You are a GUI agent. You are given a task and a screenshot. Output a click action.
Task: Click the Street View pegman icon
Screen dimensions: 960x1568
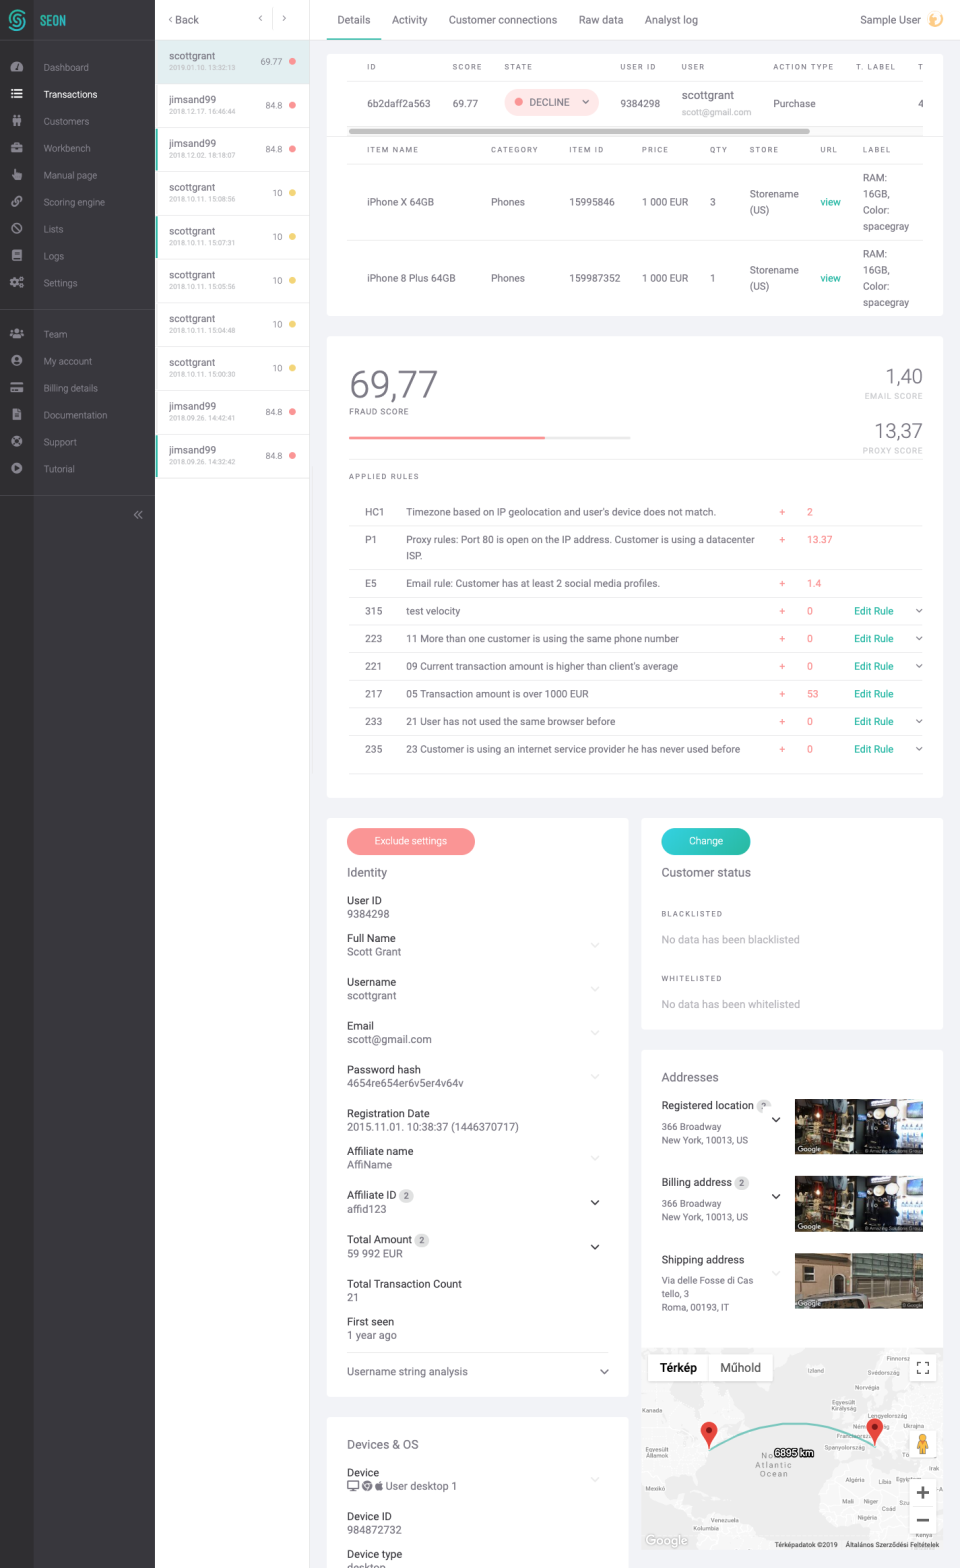coord(923,1443)
